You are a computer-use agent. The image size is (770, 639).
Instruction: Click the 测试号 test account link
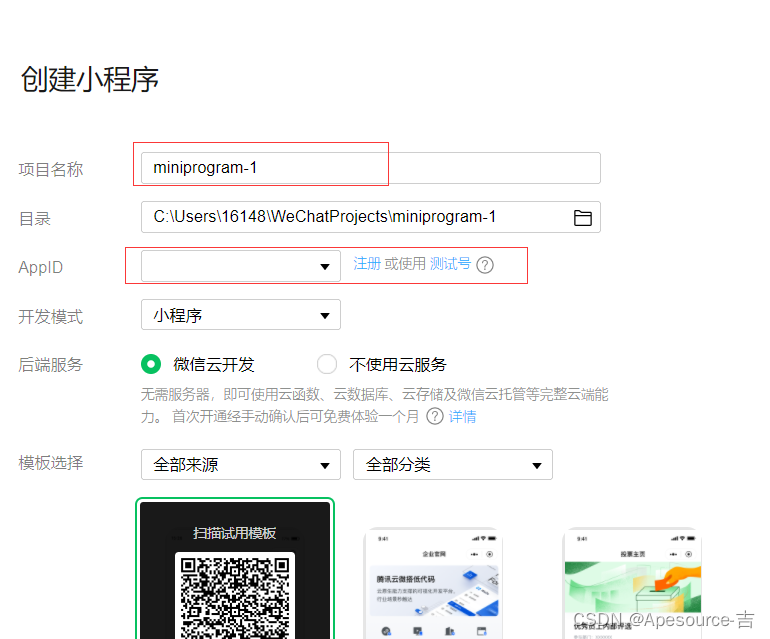coord(450,264)
